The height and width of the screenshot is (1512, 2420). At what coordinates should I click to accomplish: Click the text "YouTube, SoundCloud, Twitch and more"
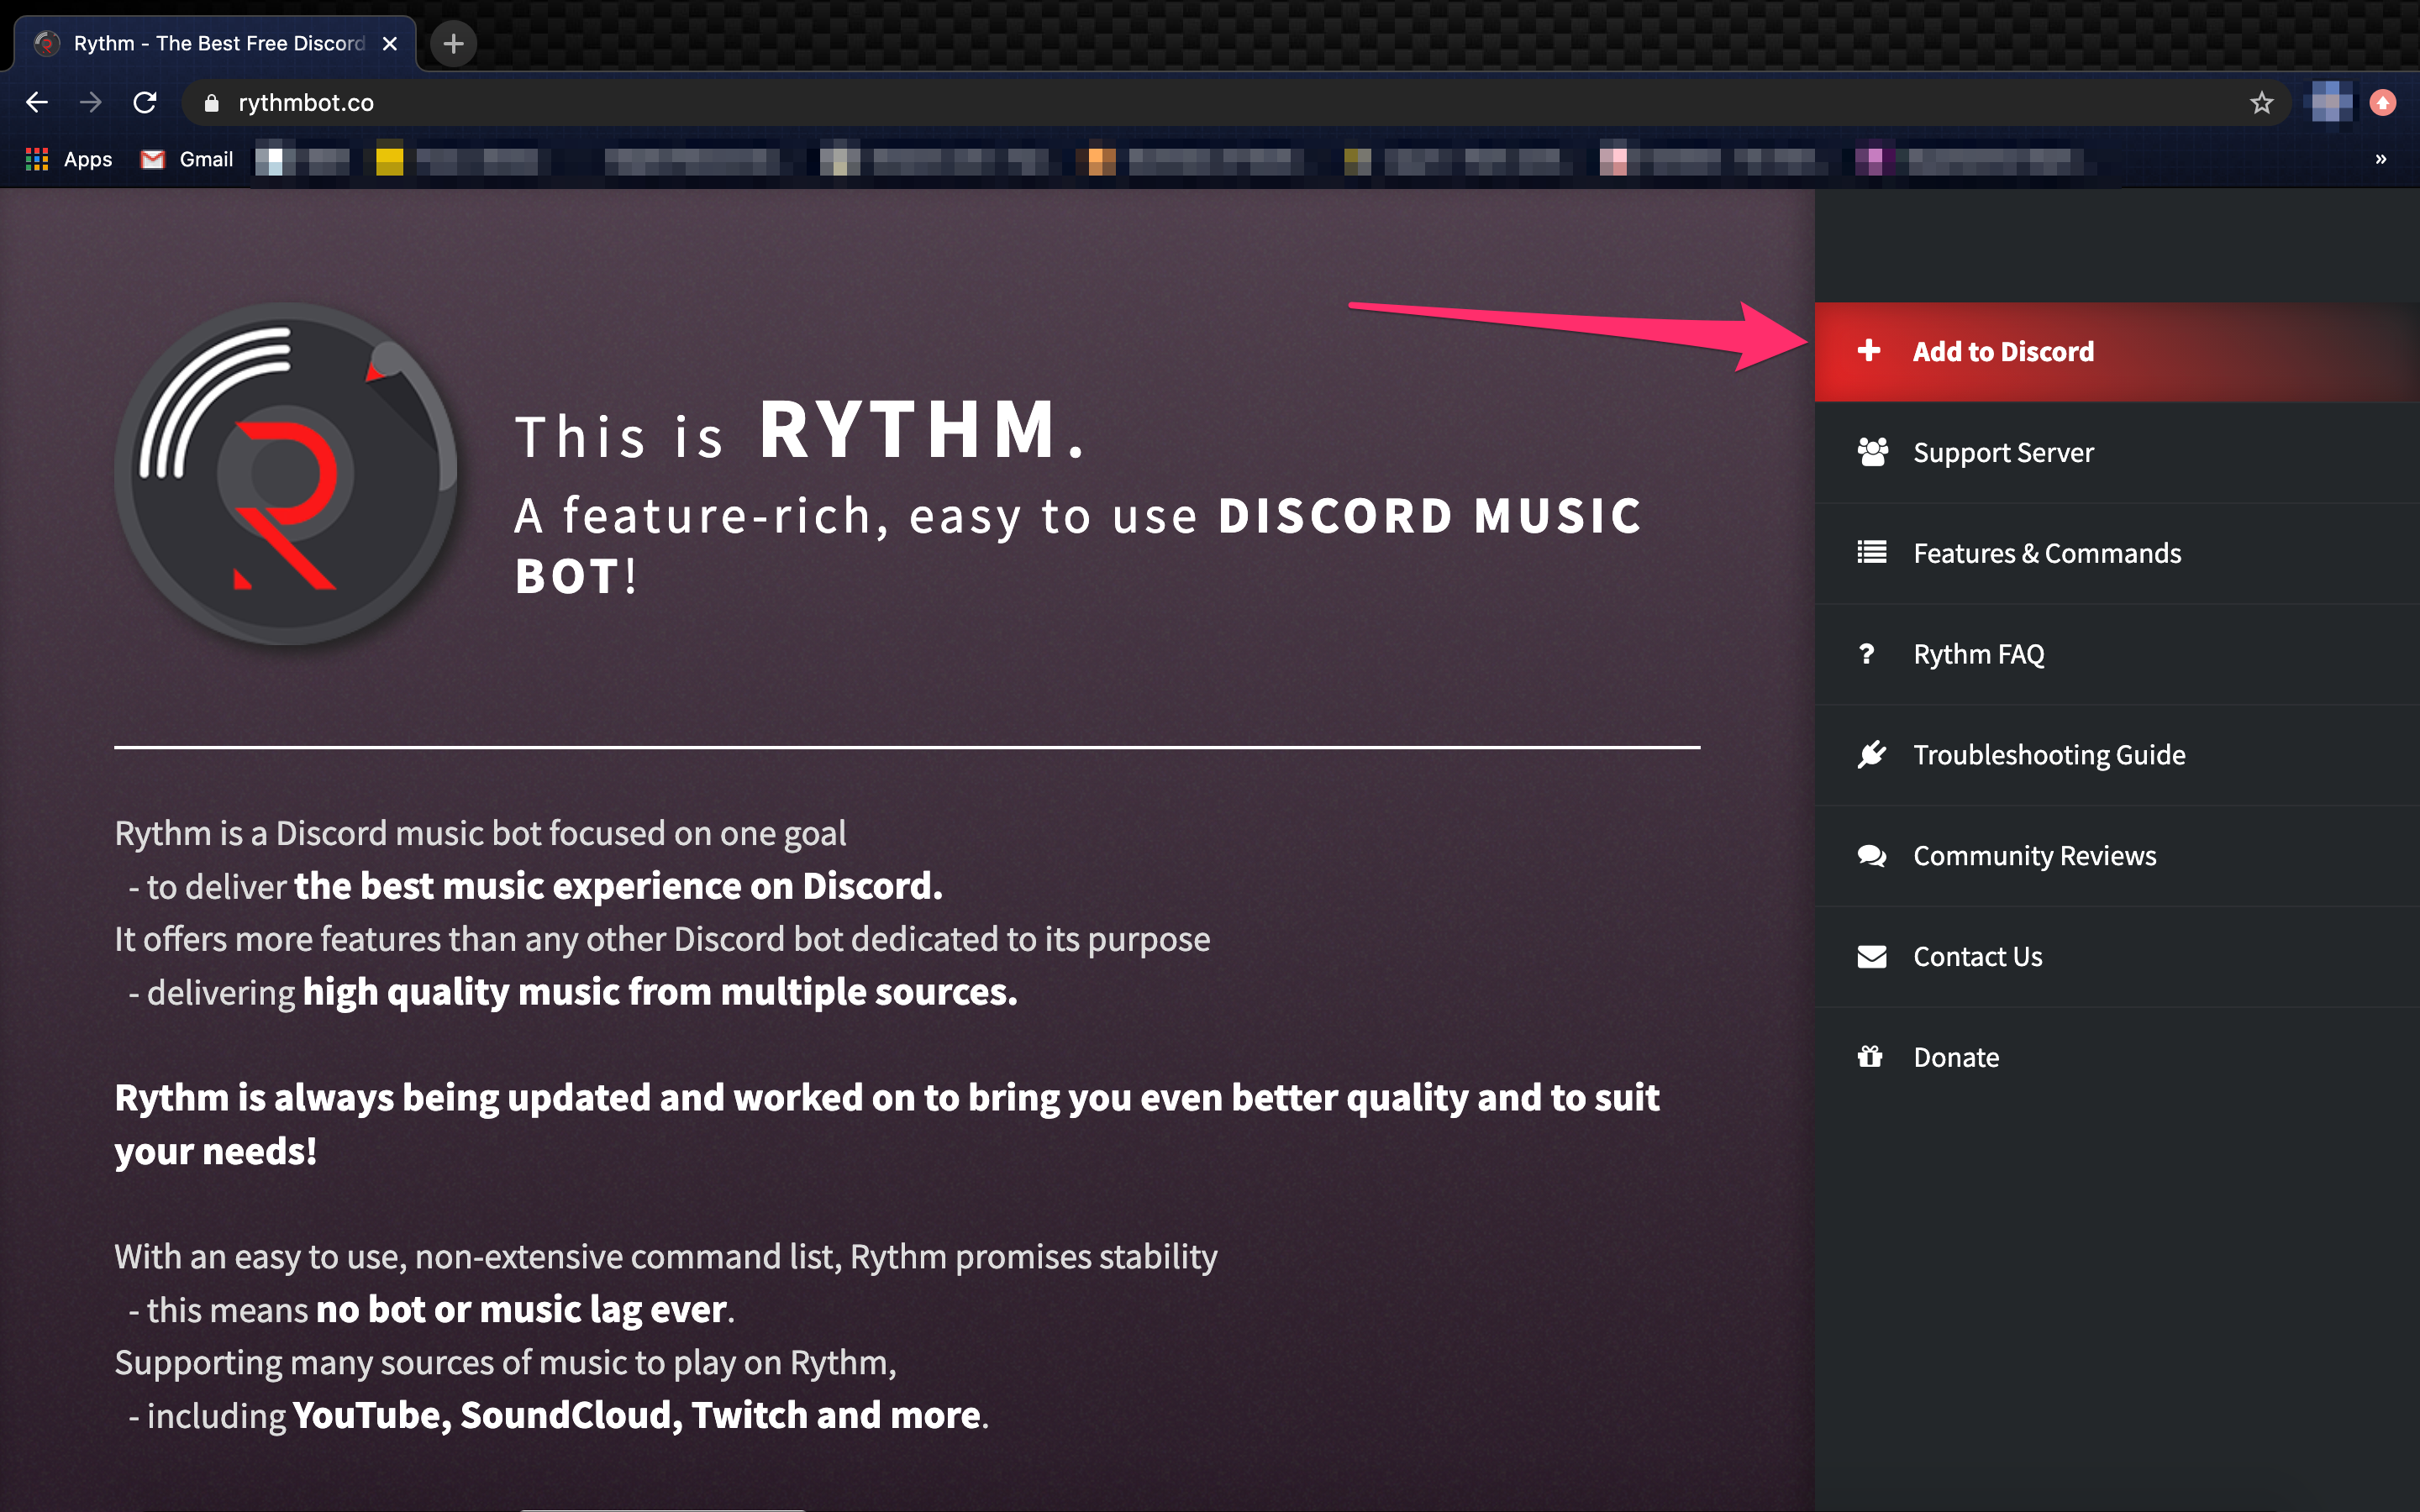pyautogui.click(x=636, y=1415)
